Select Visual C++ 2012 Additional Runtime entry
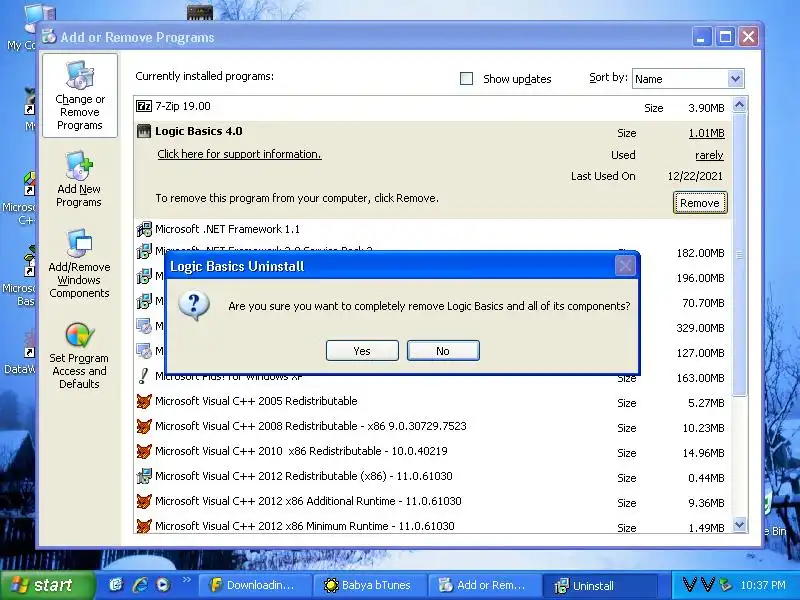The image size is (800, 600). pos(433,502)
